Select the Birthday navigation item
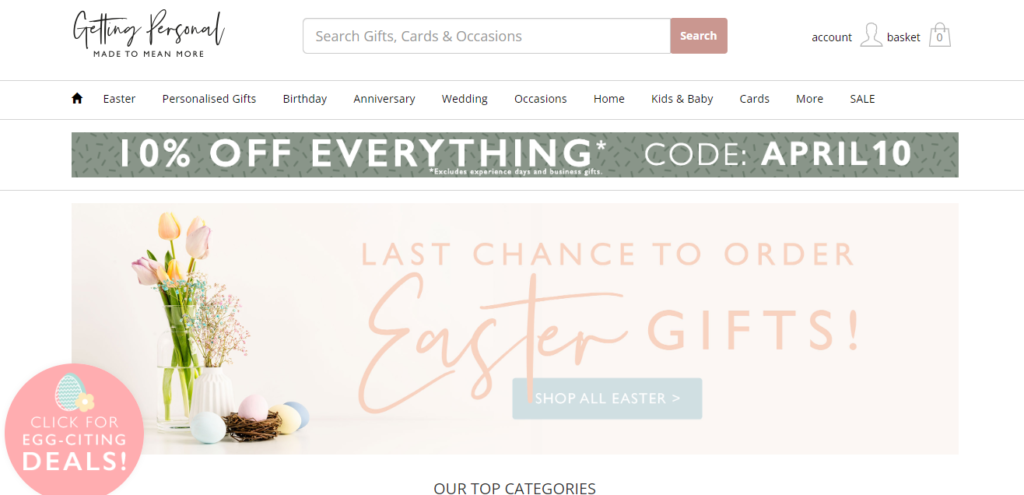This screenshot has height=495, width=1024. [x=305, y=99]
